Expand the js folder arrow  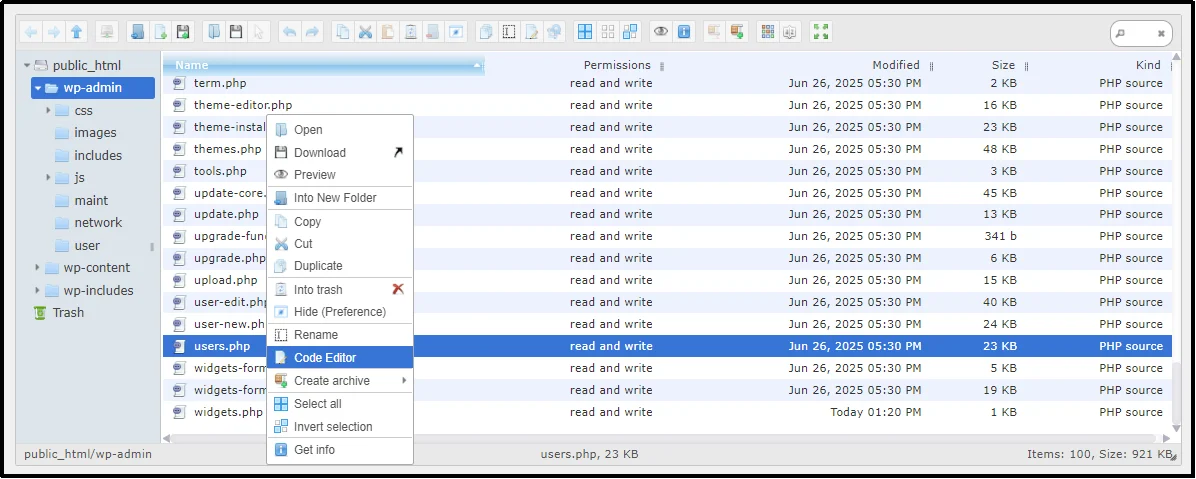point(48,178)
